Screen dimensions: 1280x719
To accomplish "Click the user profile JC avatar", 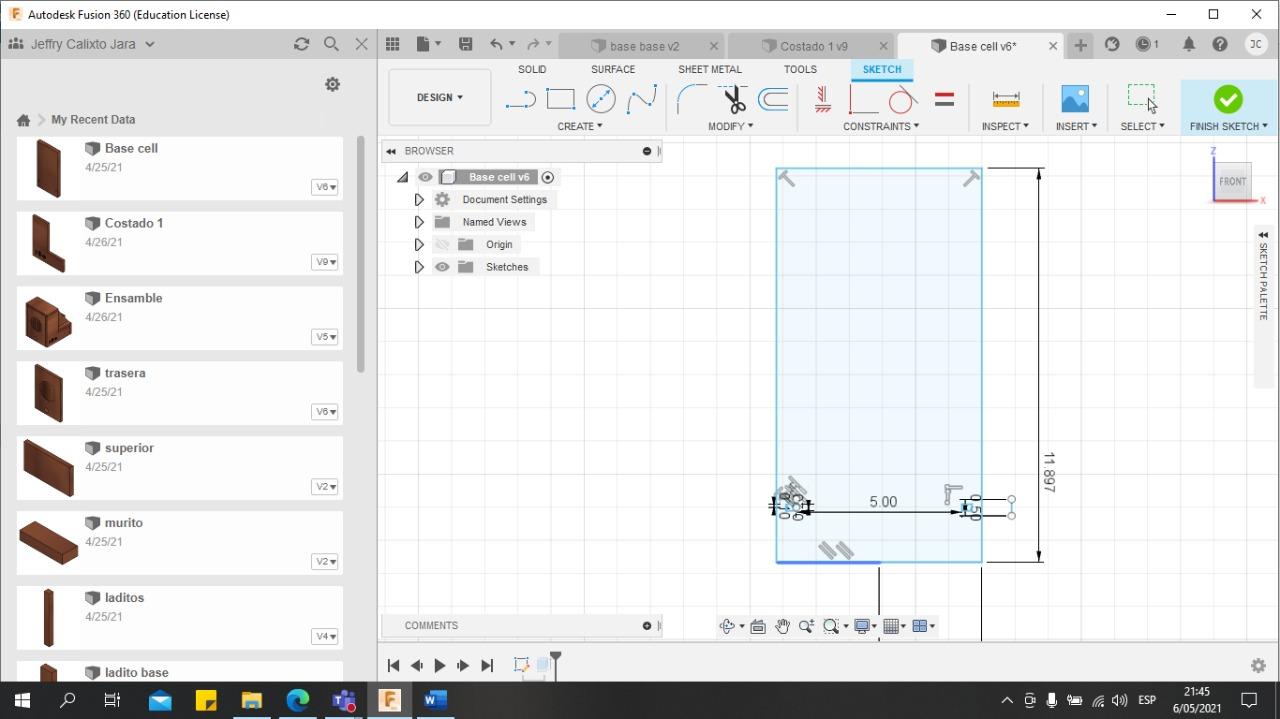I will click(1256, 44).
